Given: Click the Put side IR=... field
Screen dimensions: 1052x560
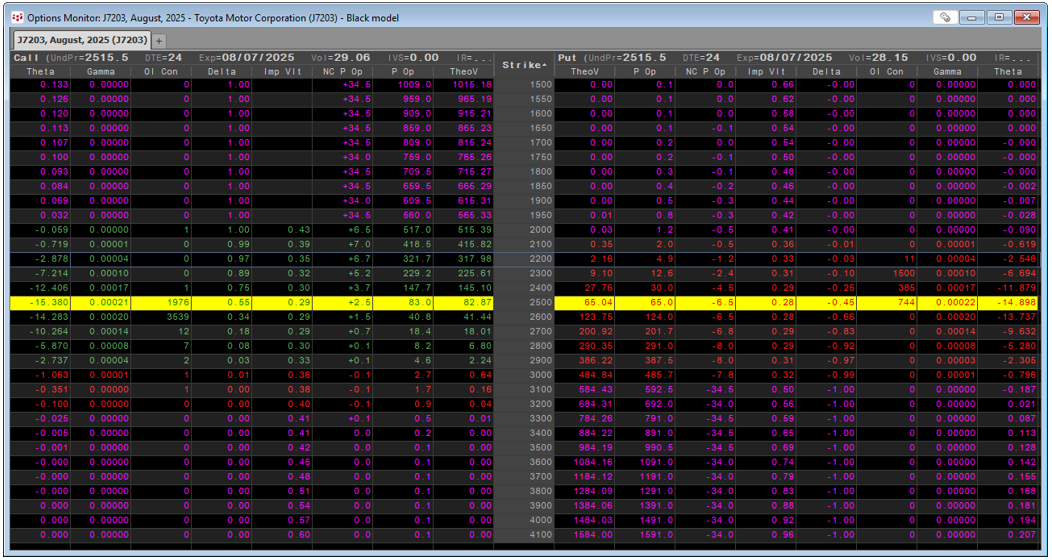Looking at the screenshot, I should pos(1013,58).
